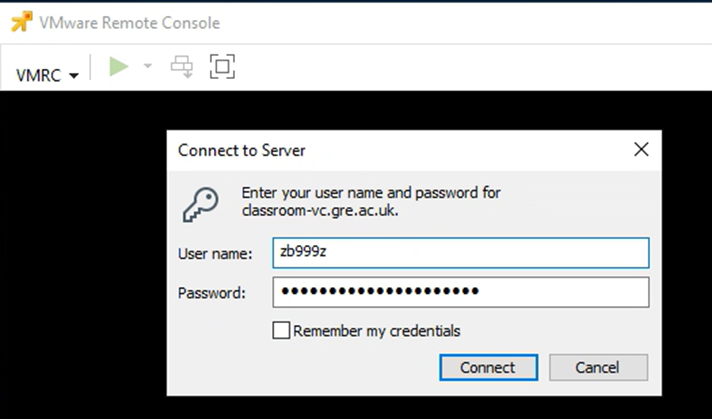Click the Send Ctrl+Alt+Del toolbar icon
The image size is (712, 419).
pos(182,67)
